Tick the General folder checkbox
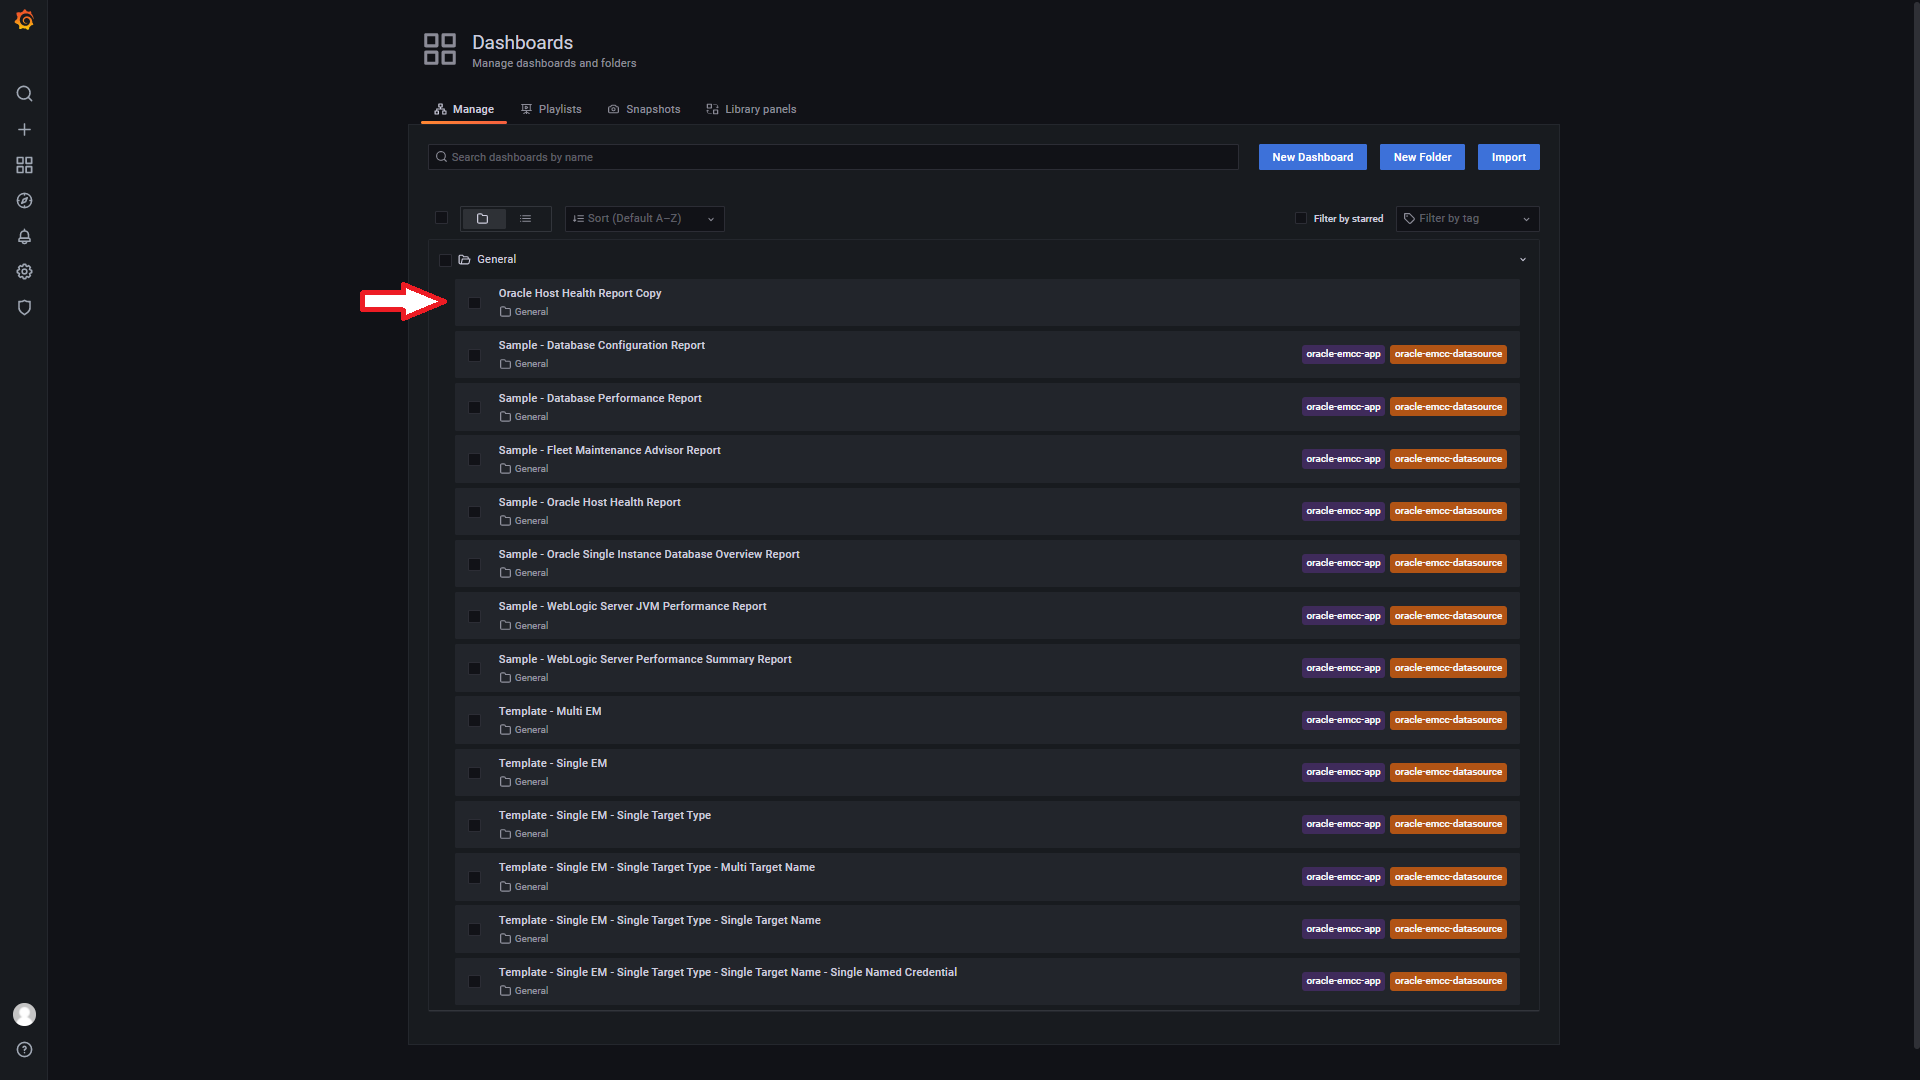The height and width of the screenshot is (1080, 1920). 445,260
